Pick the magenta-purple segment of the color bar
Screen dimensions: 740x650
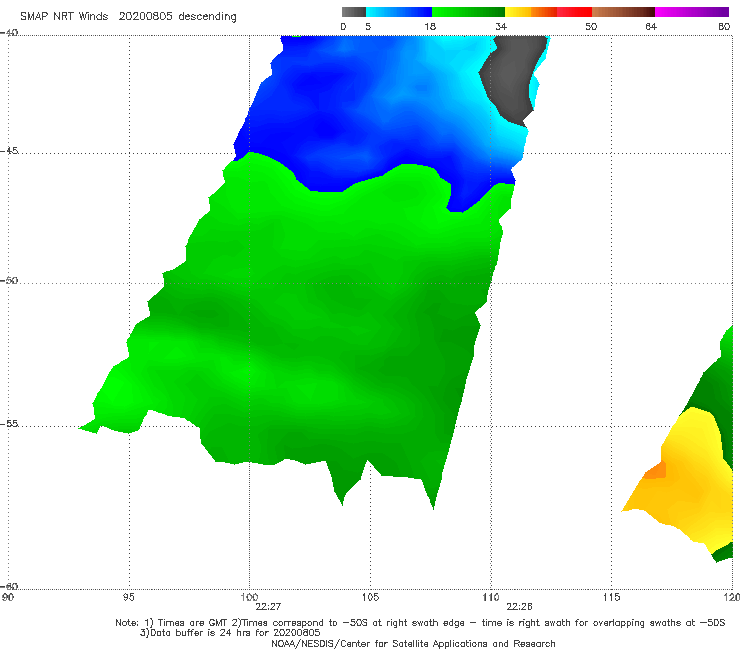click(692, 12)
